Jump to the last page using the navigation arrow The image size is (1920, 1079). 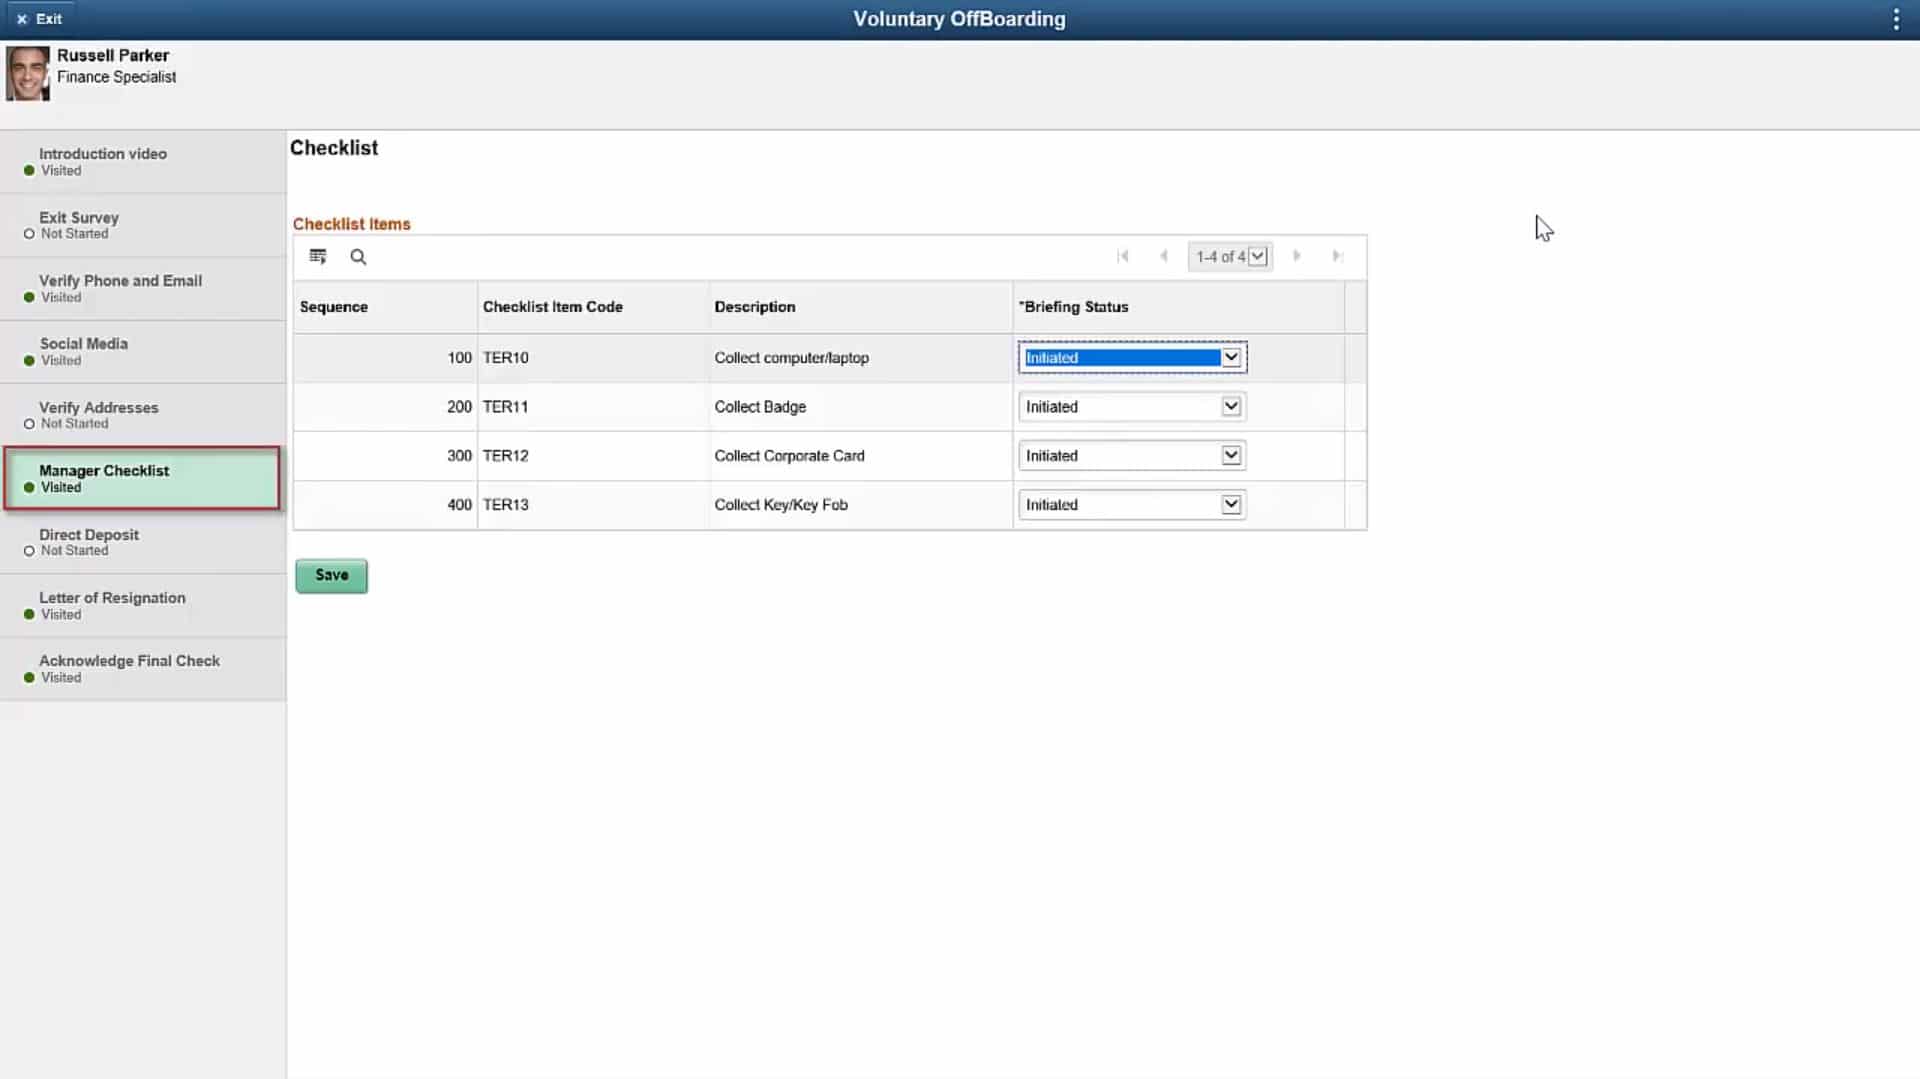tap(1338, 256)
